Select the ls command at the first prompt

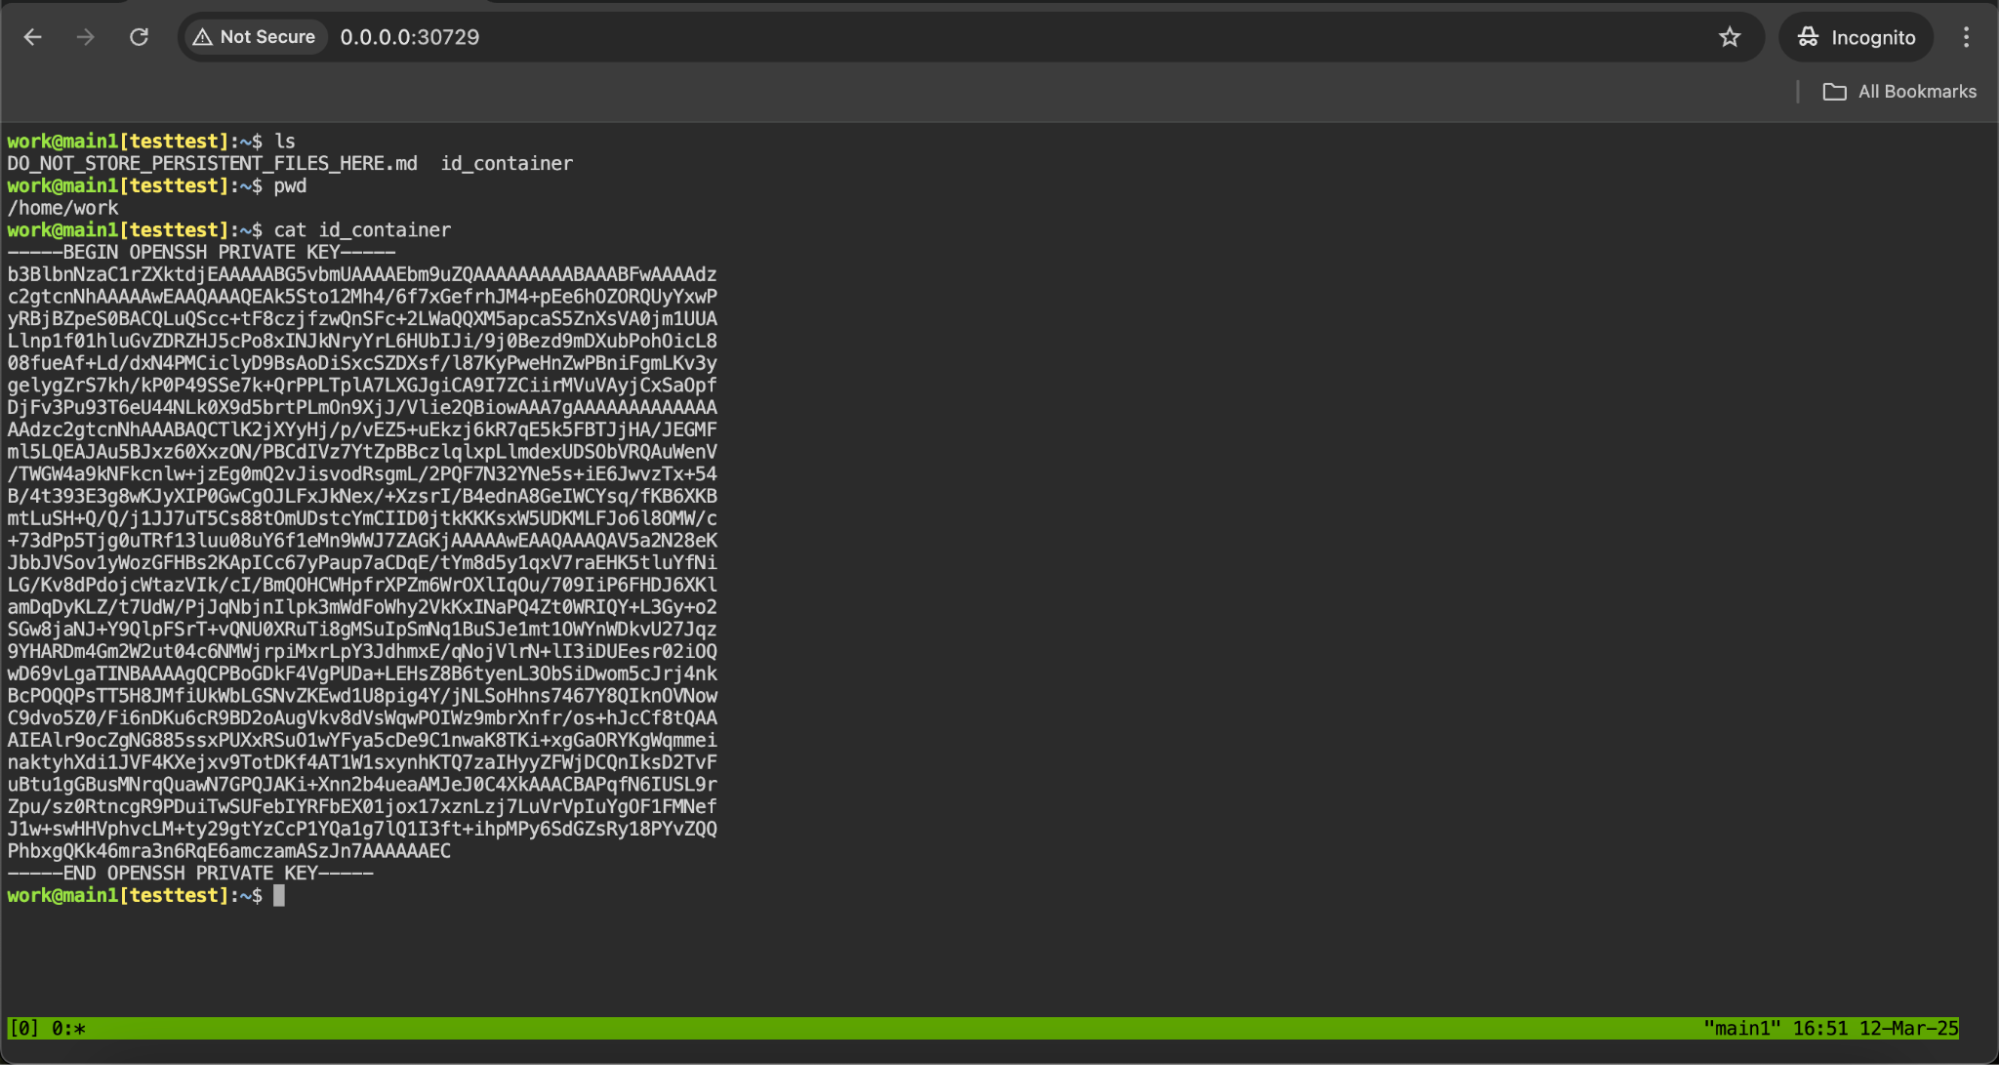[x=285, y=141]
